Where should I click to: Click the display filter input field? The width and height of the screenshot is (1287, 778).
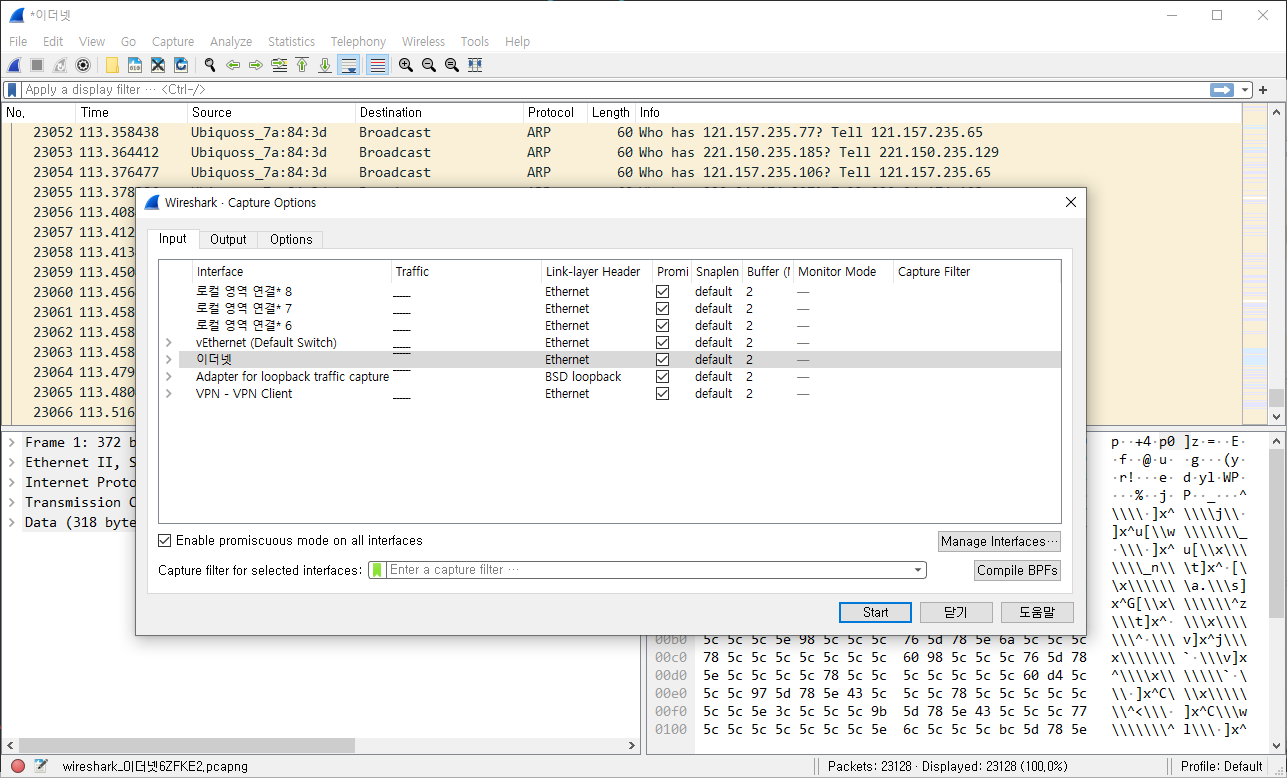tap(613, 90)
